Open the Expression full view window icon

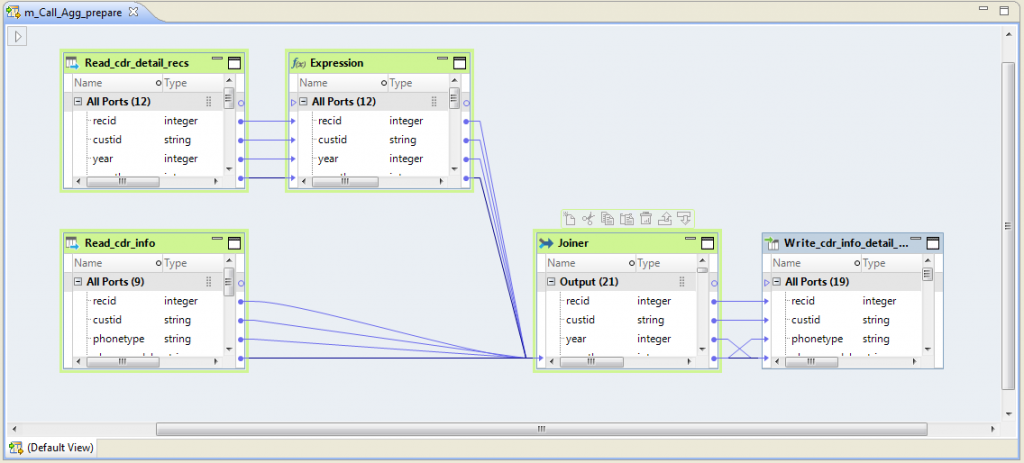(460, 63)
